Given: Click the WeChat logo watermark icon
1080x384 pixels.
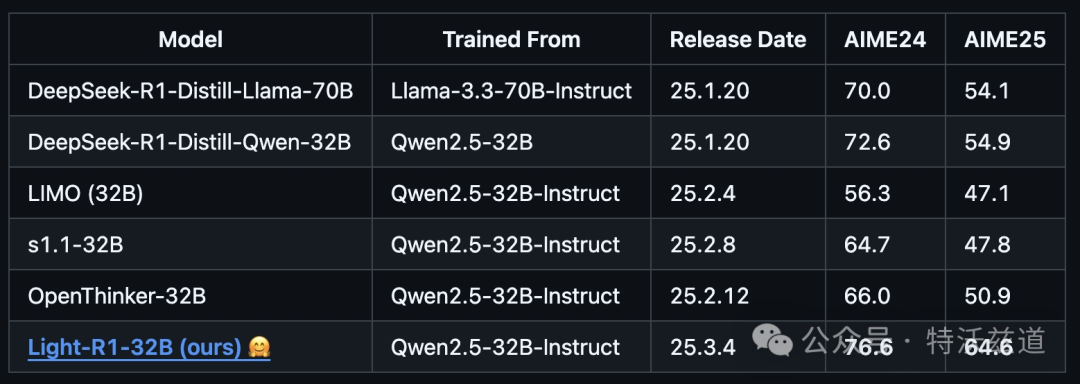Looking at the screenshot, I should click(772, 341).
